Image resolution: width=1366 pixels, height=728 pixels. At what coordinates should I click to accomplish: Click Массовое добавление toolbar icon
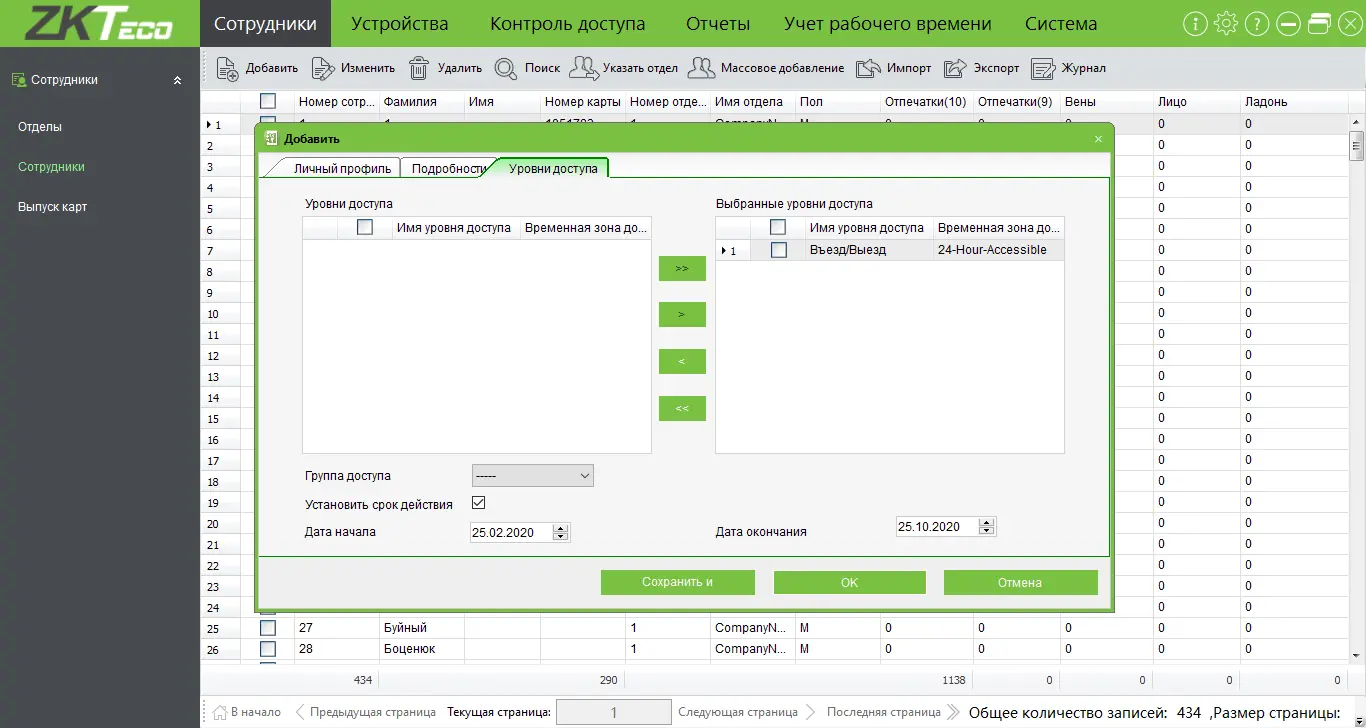point(703,68)
